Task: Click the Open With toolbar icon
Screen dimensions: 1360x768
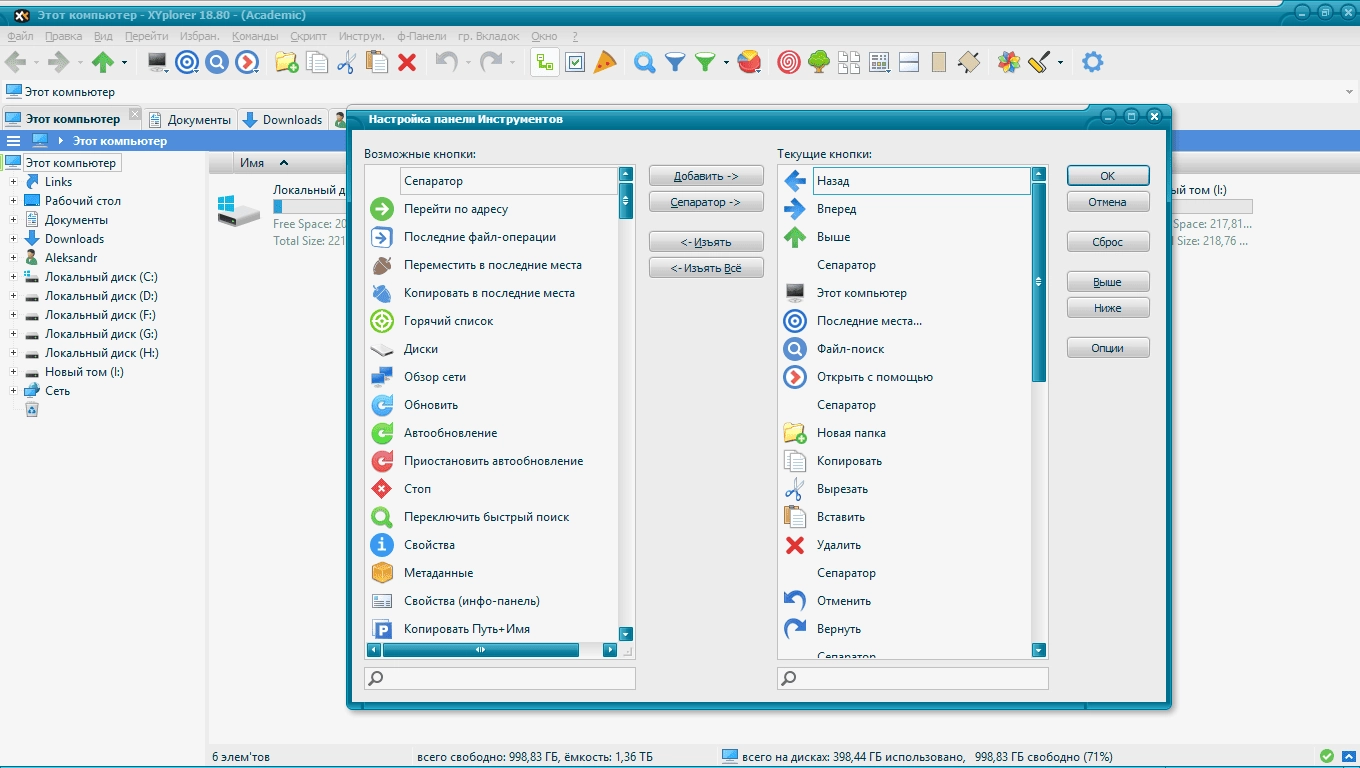Action: pos(247,62)
